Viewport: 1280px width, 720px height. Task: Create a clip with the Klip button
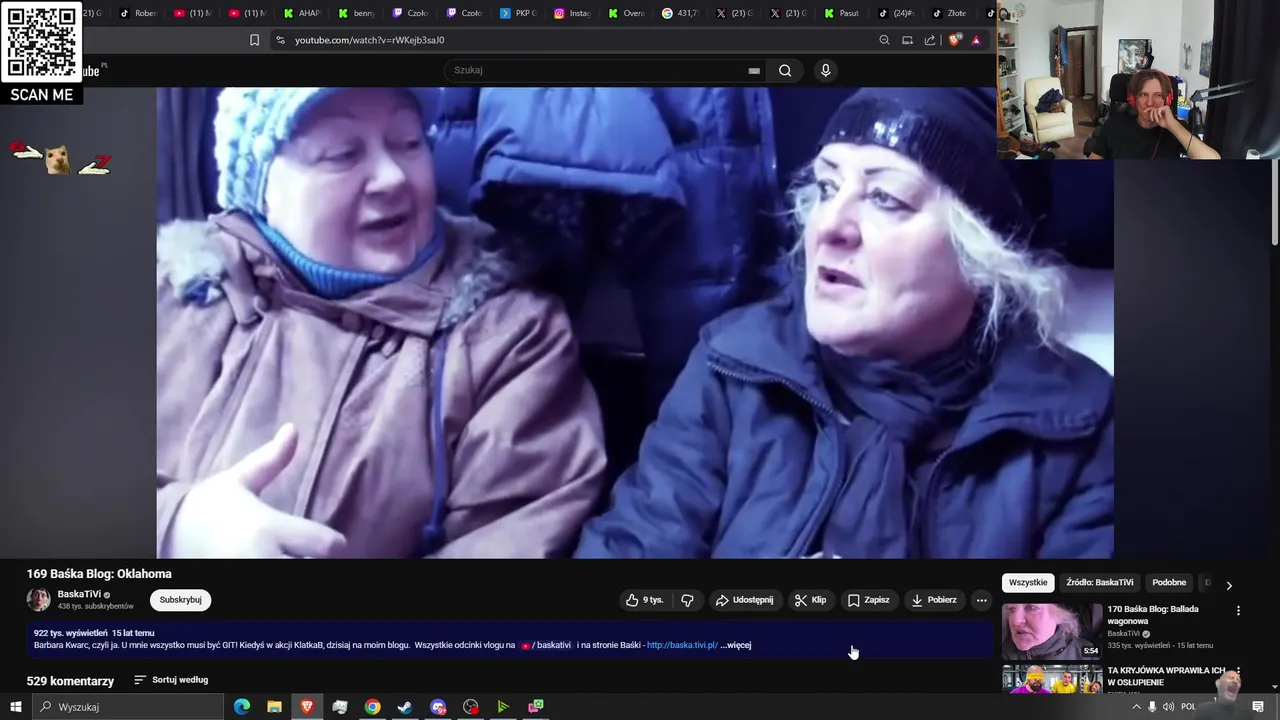[x=810, y=600]
